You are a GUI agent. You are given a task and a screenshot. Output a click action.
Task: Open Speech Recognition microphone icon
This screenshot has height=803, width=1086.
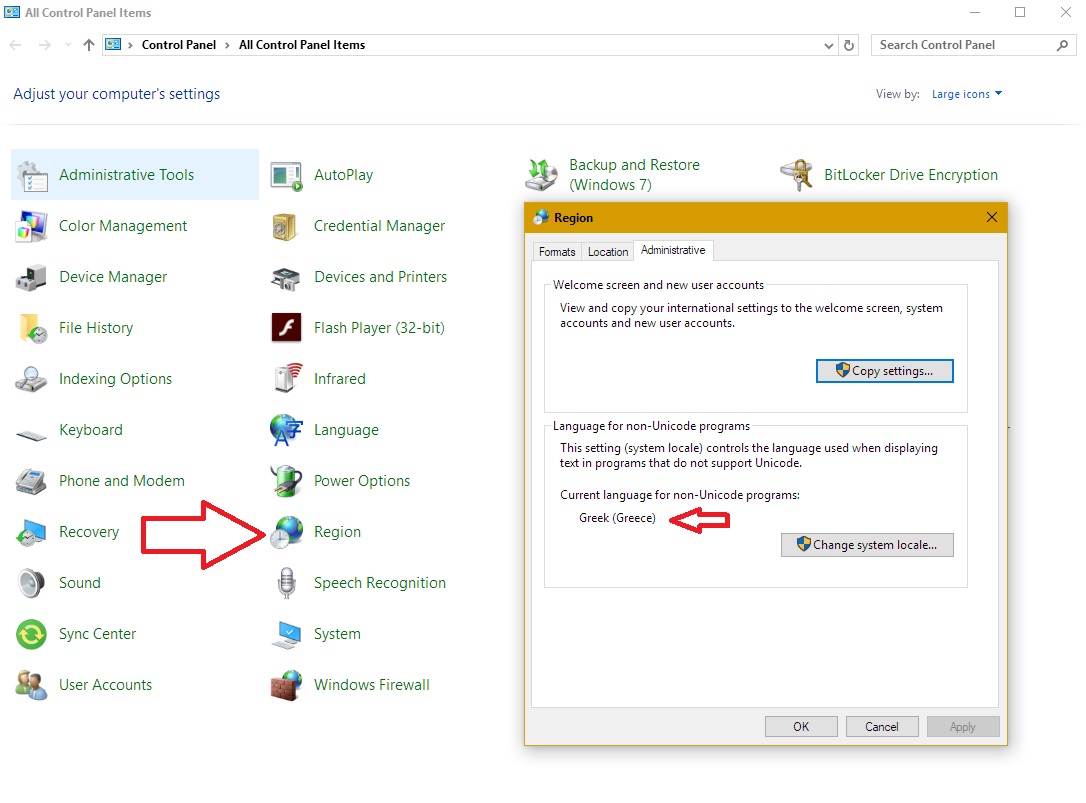click(286, 583)
